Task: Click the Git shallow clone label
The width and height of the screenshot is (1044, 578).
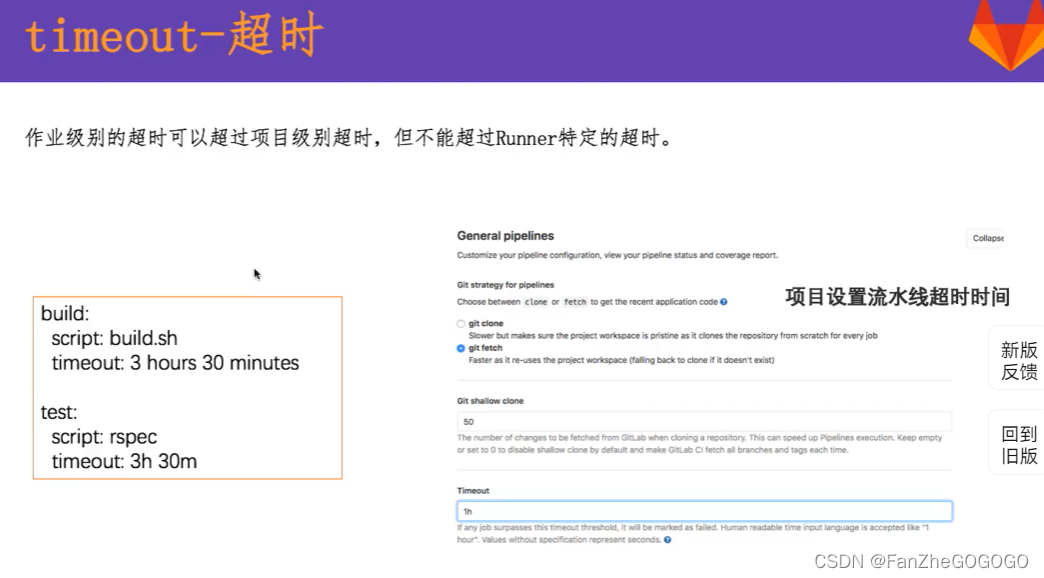Action: 490,401
